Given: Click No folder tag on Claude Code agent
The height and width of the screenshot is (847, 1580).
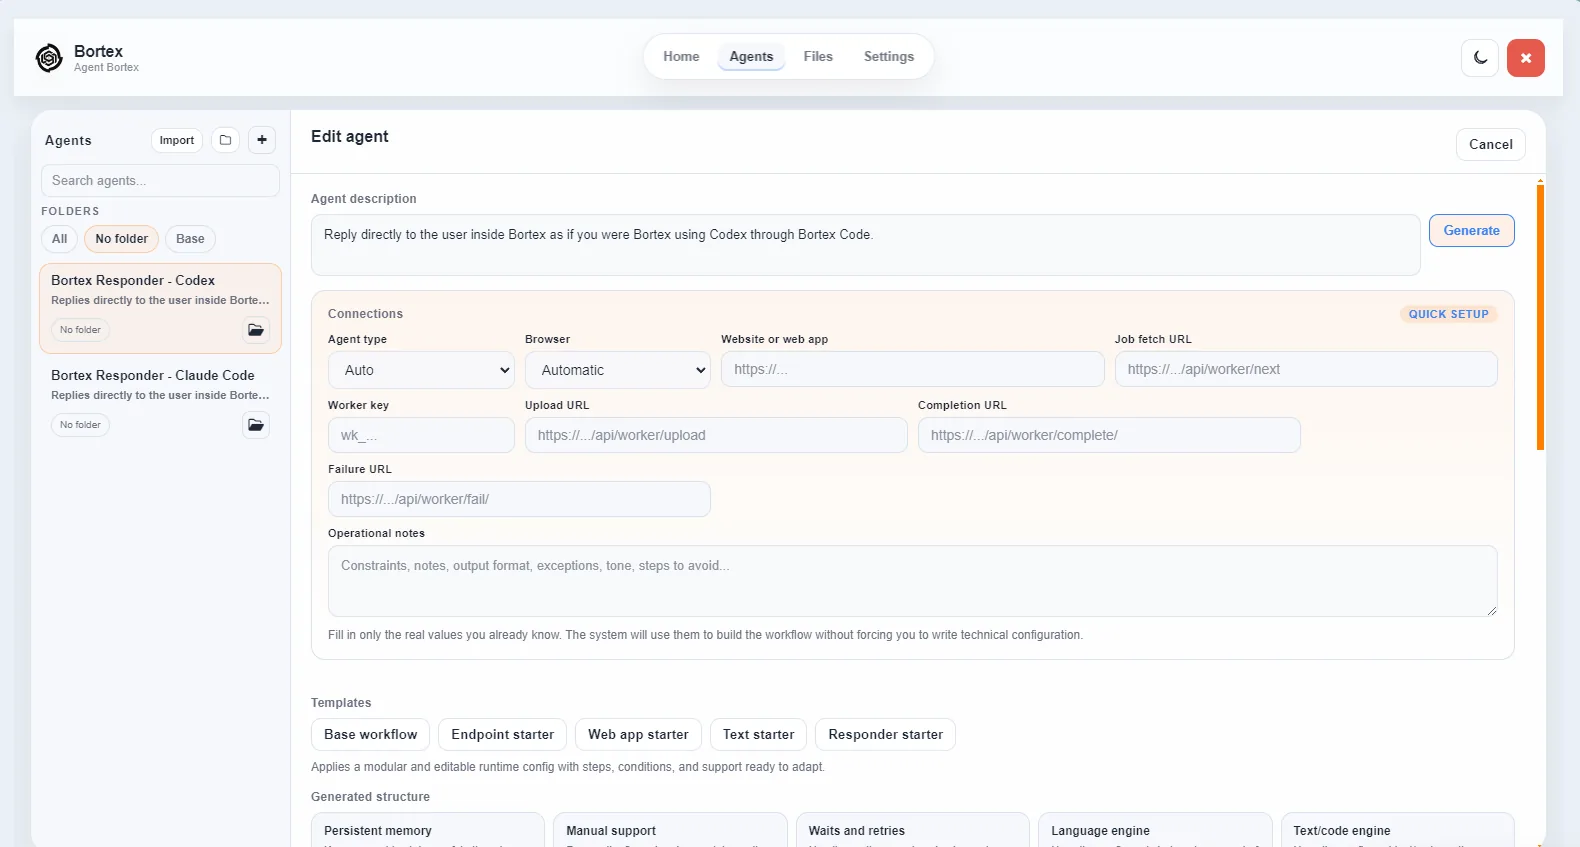Looking at the screenshot, I should (80, 425).
